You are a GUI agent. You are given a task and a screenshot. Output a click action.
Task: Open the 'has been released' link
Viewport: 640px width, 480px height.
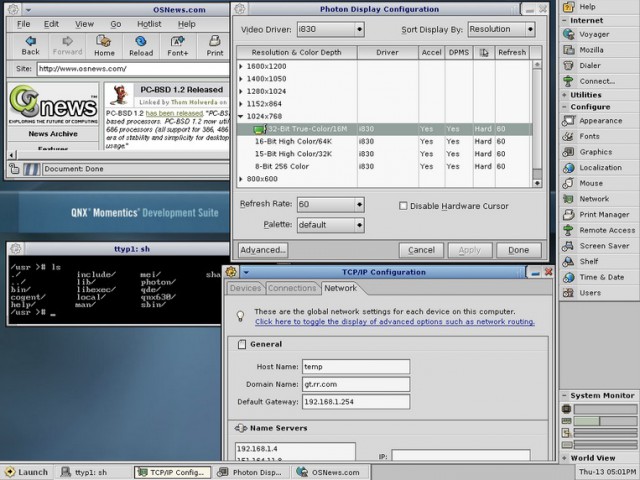click(174, 113)
